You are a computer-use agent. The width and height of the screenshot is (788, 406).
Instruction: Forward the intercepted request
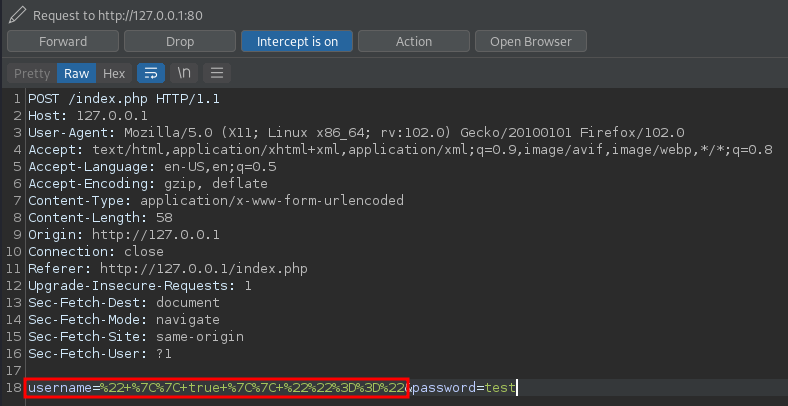coord(62,42)
